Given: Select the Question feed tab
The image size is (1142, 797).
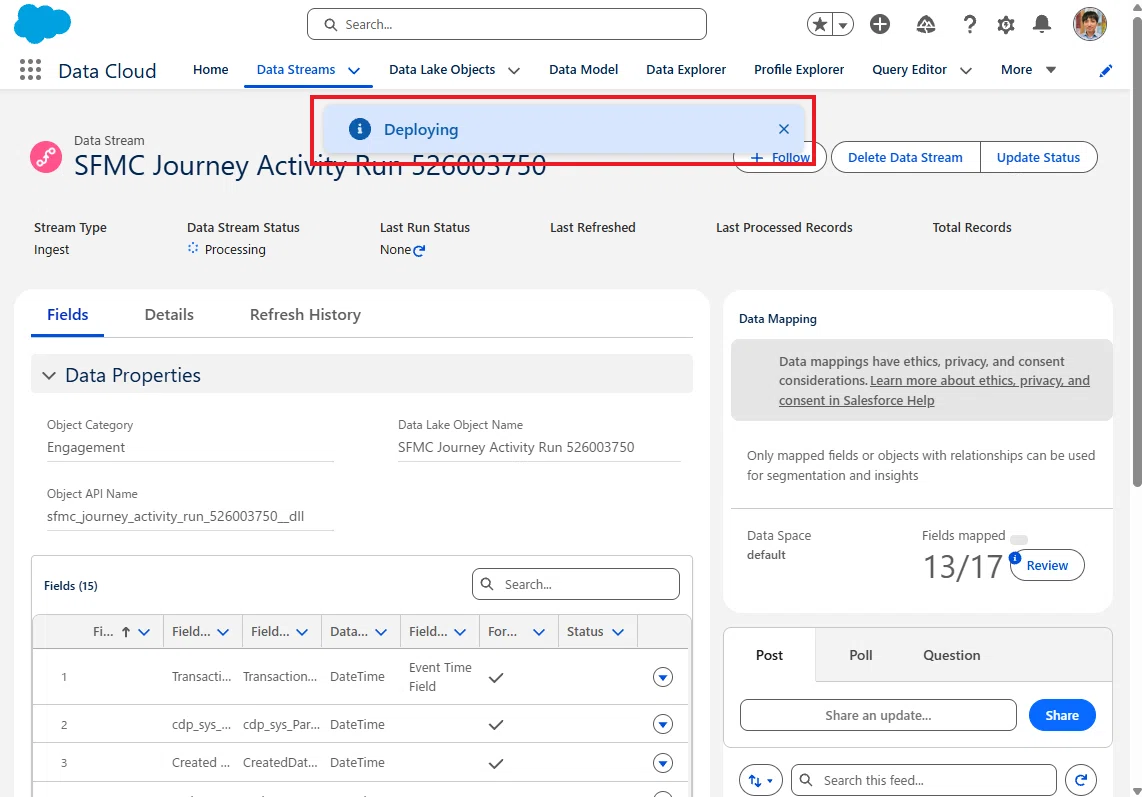Looking at the screenshot, I should [951, 655].
